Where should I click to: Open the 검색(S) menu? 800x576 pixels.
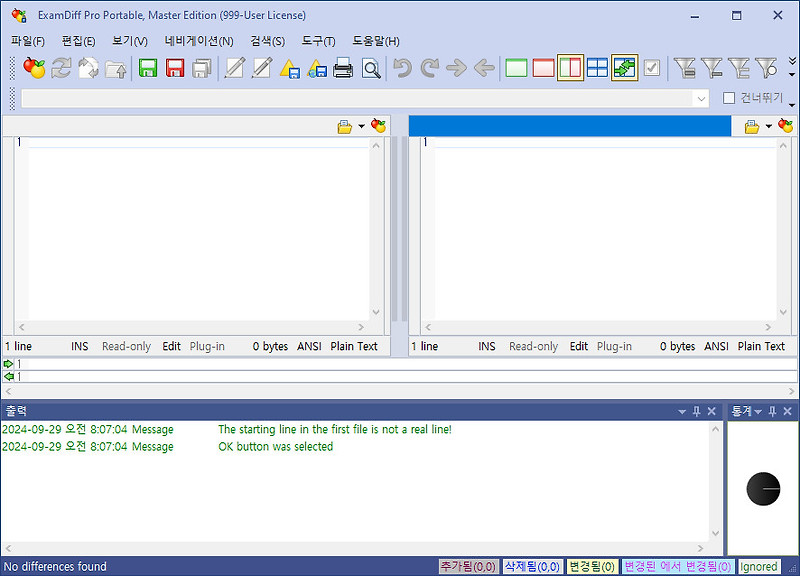click(x=267, y=41)
